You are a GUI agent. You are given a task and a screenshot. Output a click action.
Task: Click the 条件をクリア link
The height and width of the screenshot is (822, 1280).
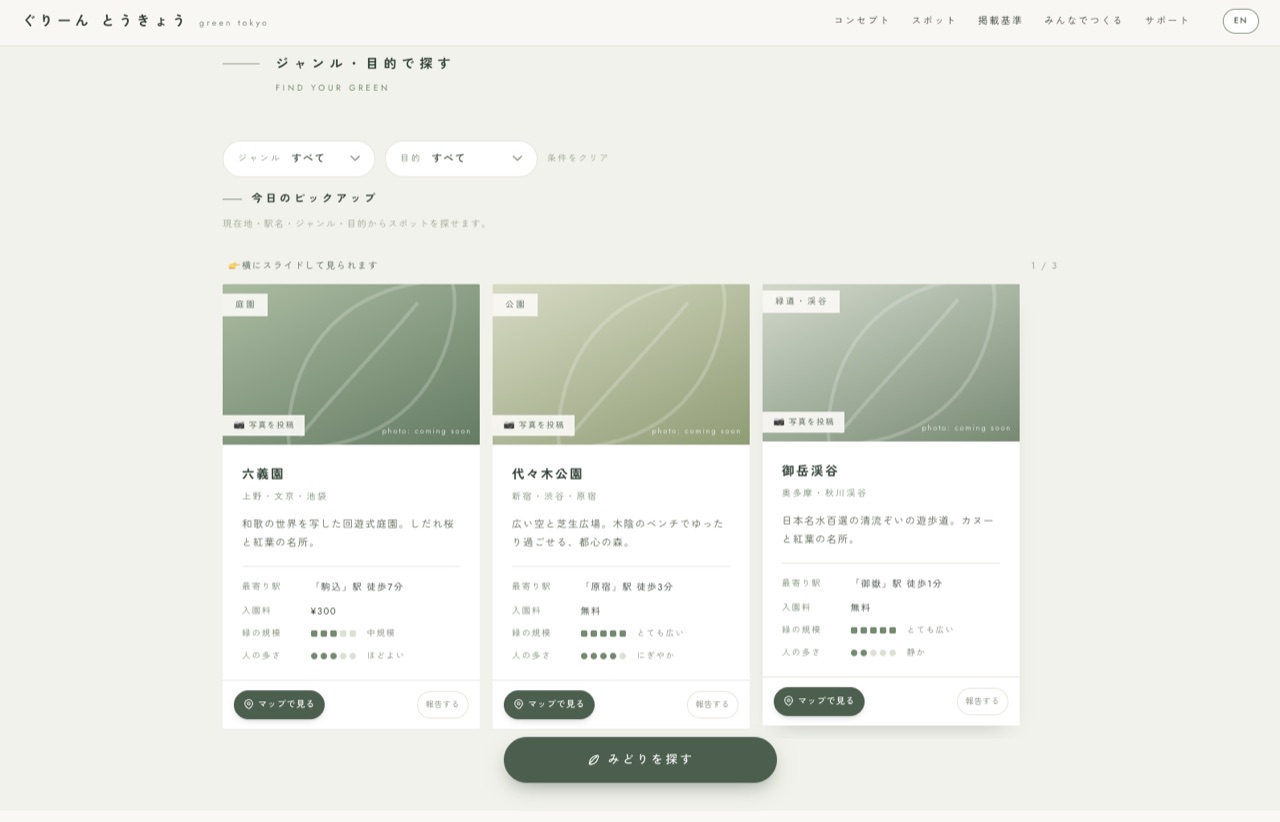point(578,158)
